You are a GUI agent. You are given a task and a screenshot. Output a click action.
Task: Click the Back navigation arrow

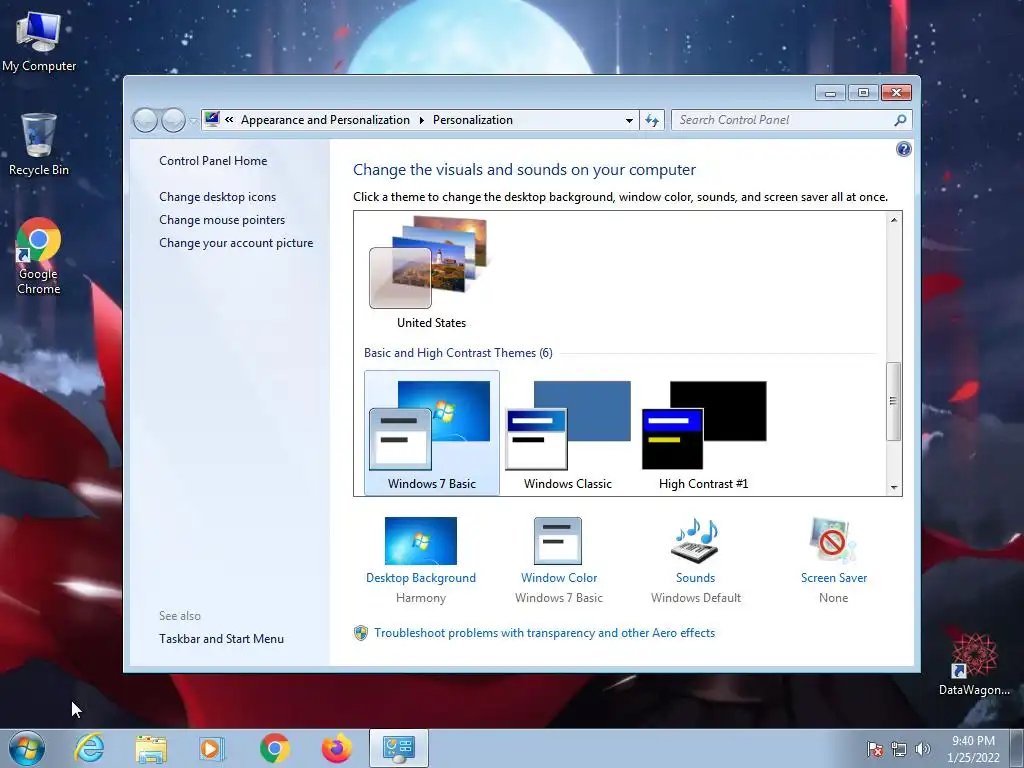(x=145, y=120)
